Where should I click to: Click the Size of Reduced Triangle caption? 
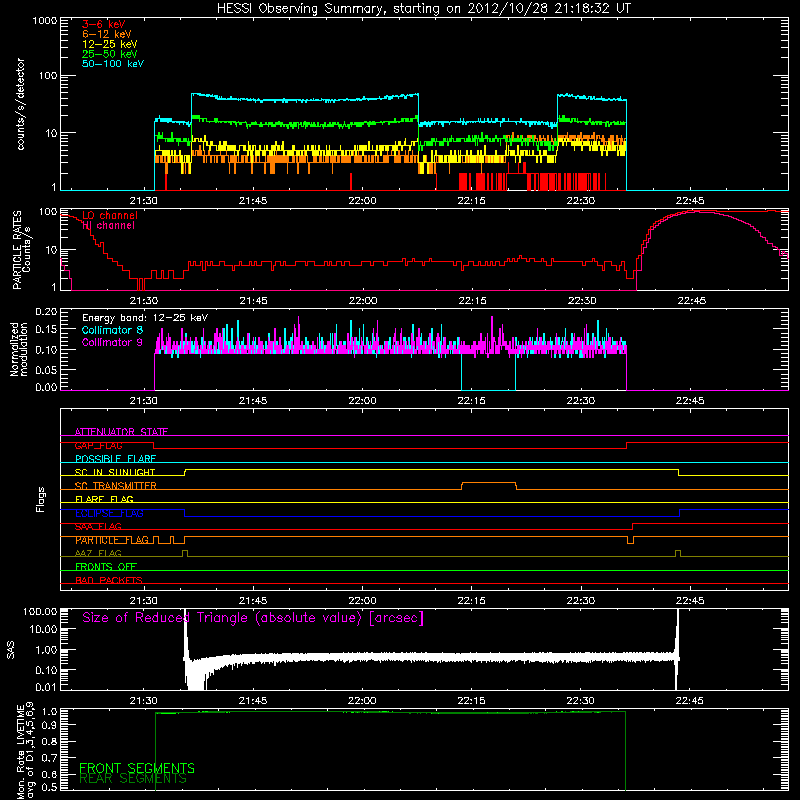pyautogui.click(x=253, y=618)
